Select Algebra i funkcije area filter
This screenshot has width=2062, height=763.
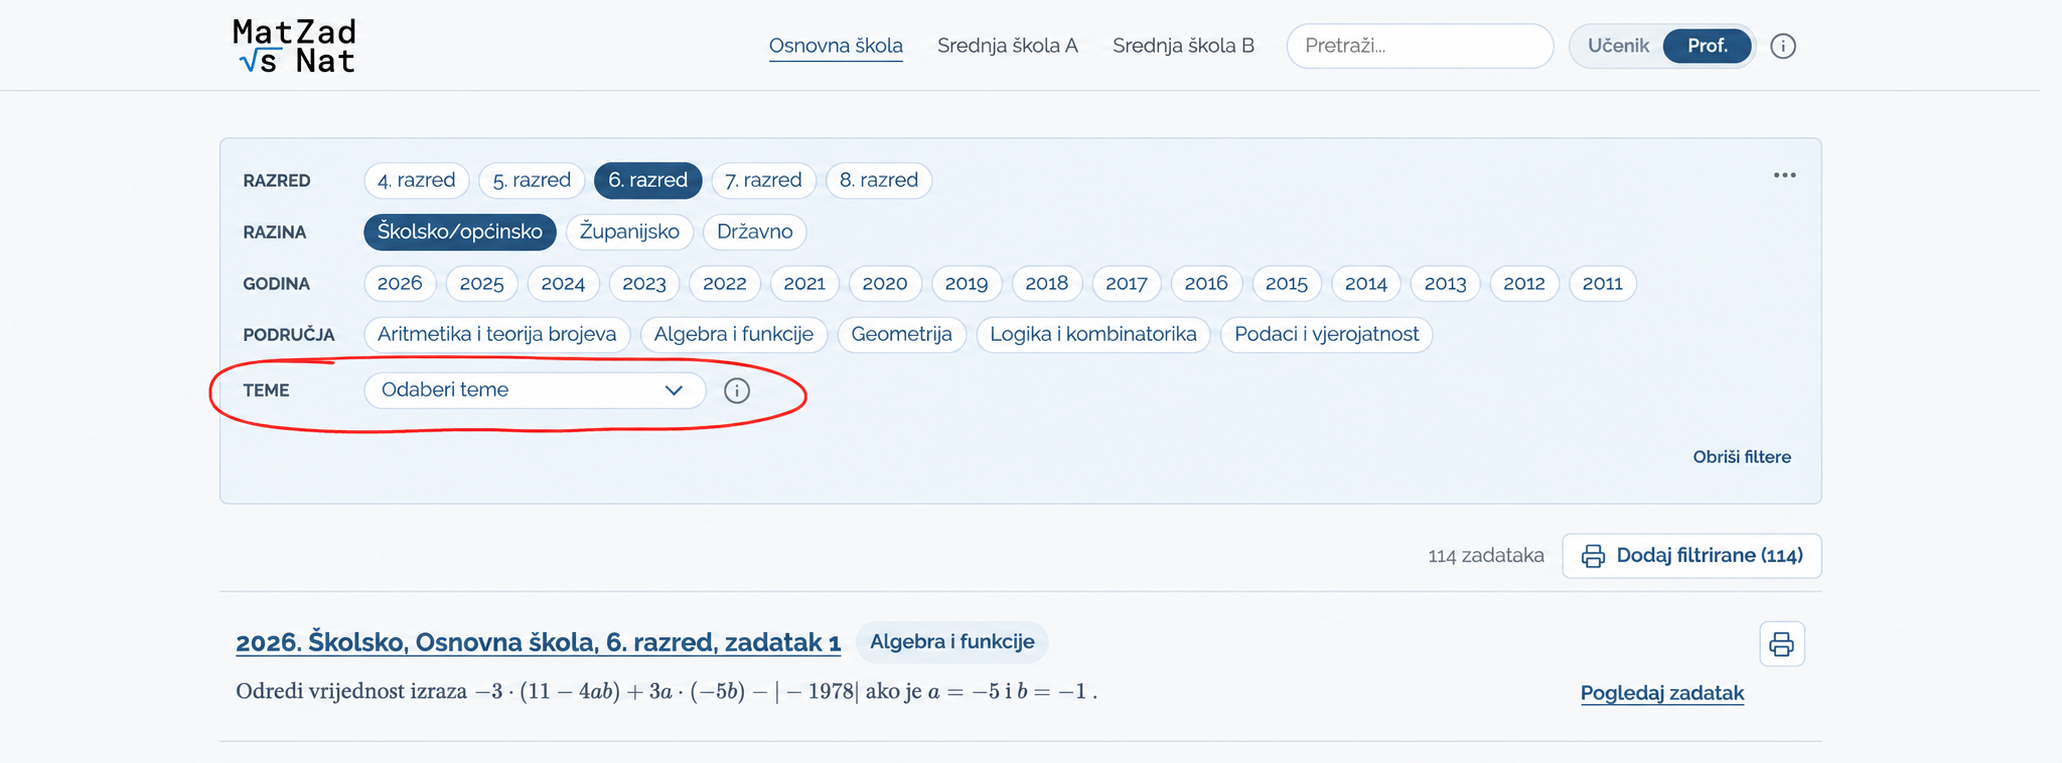pos(734,334)
